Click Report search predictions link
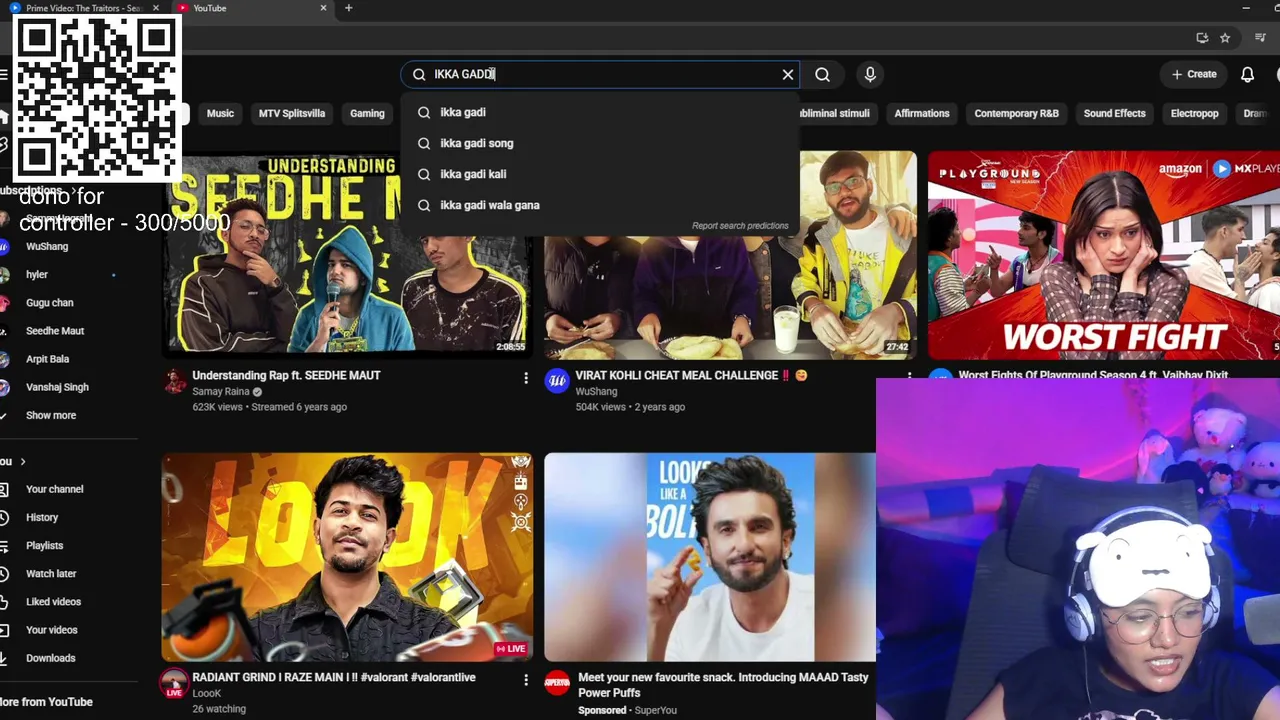The width and height of the screenshot is (1280, 720). point(740,226)
